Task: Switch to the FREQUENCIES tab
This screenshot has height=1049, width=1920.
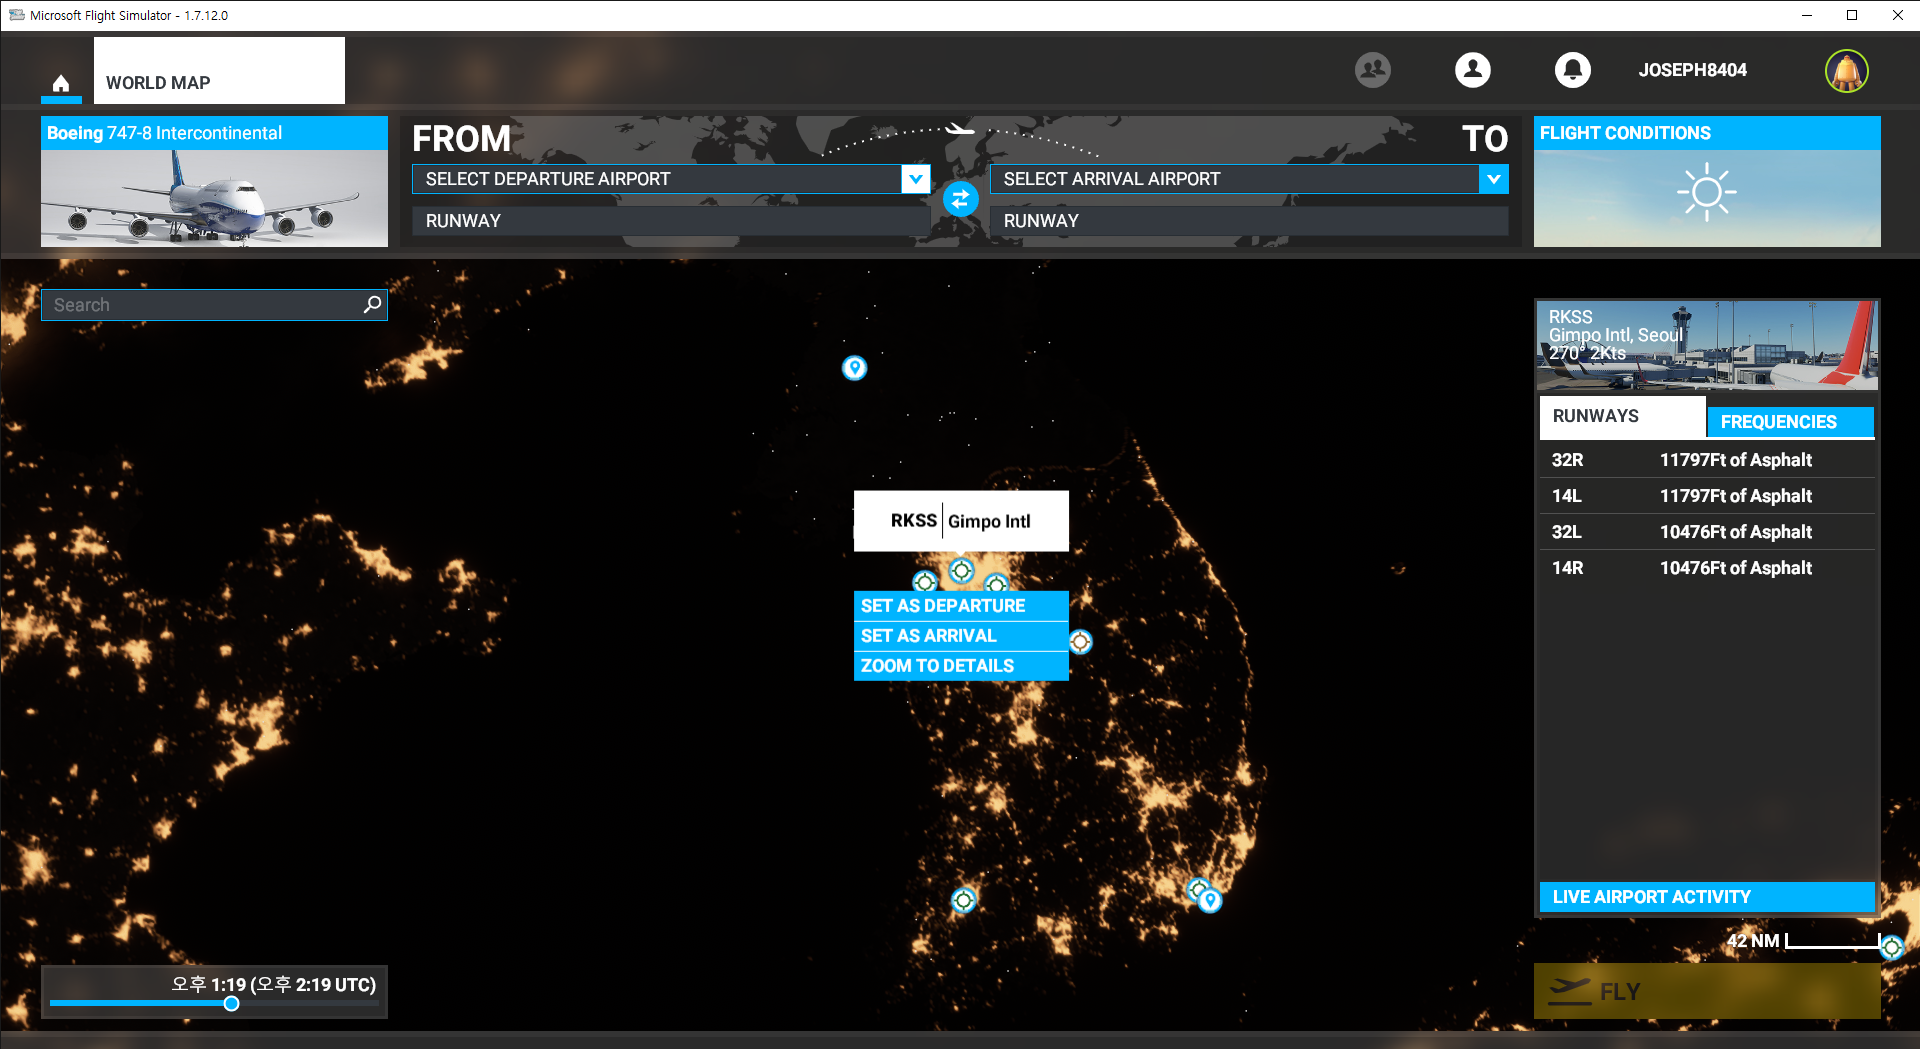Action: (x=1790, y=422)
